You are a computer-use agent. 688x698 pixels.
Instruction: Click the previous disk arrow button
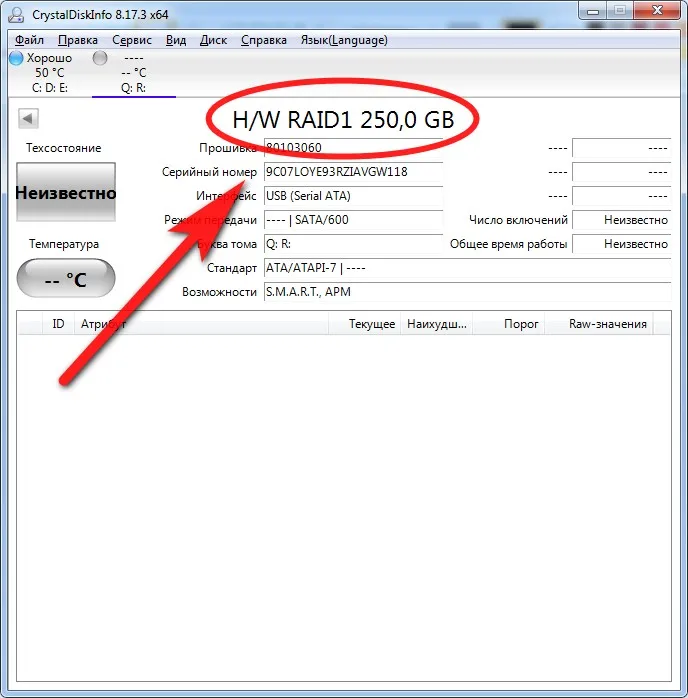[x=28, y=118]
